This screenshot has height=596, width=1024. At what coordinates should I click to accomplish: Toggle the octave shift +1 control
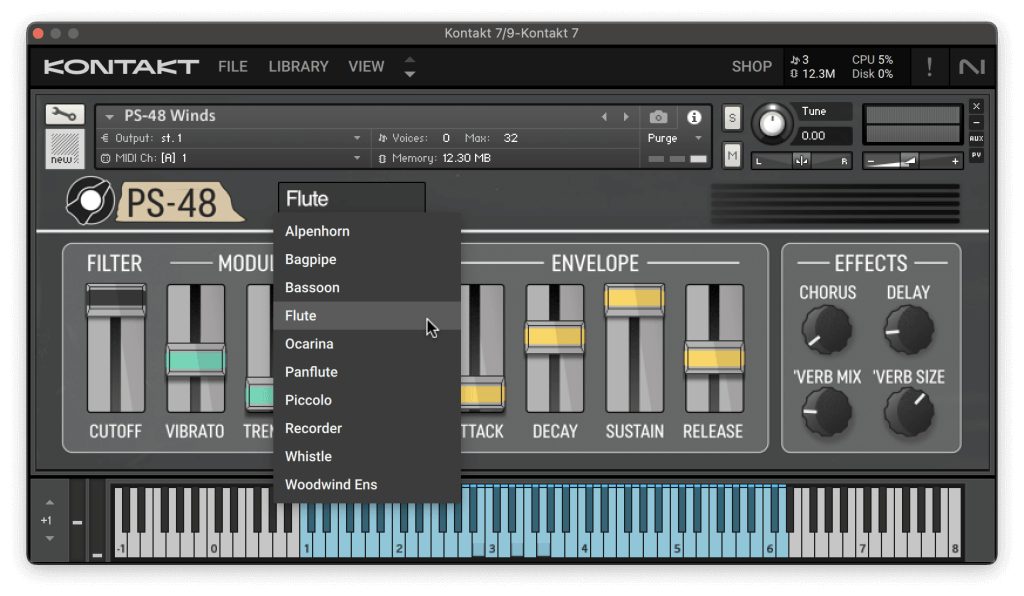click(46, 520)
